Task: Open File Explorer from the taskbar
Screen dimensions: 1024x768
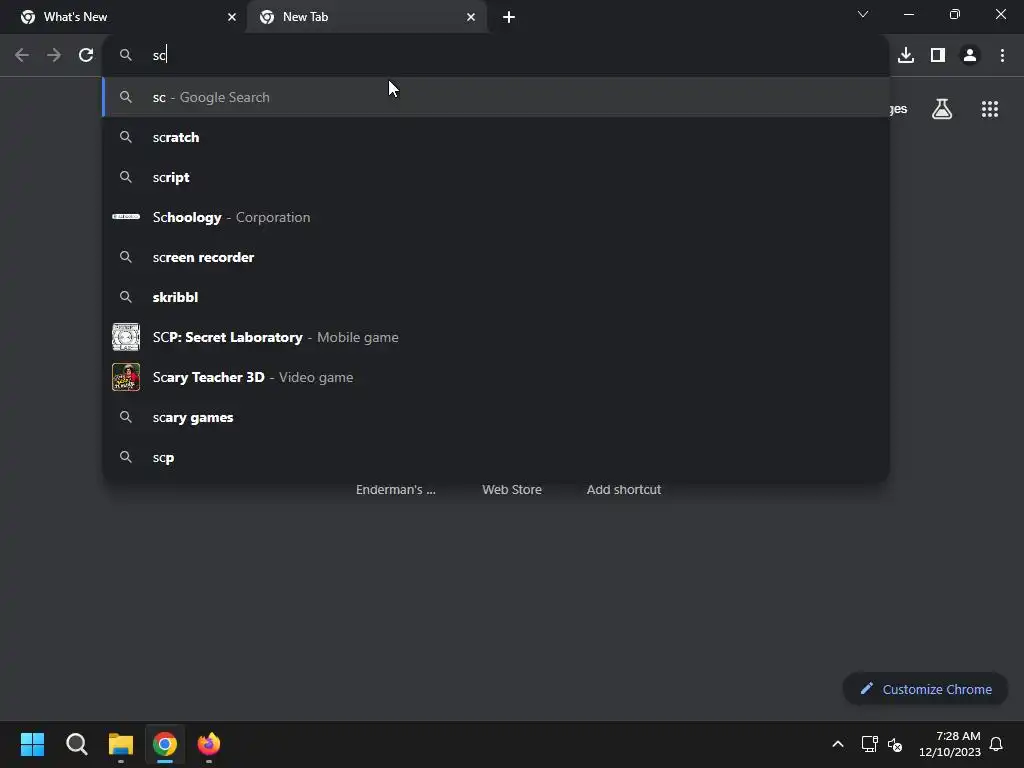Action: tap(121, 744)
